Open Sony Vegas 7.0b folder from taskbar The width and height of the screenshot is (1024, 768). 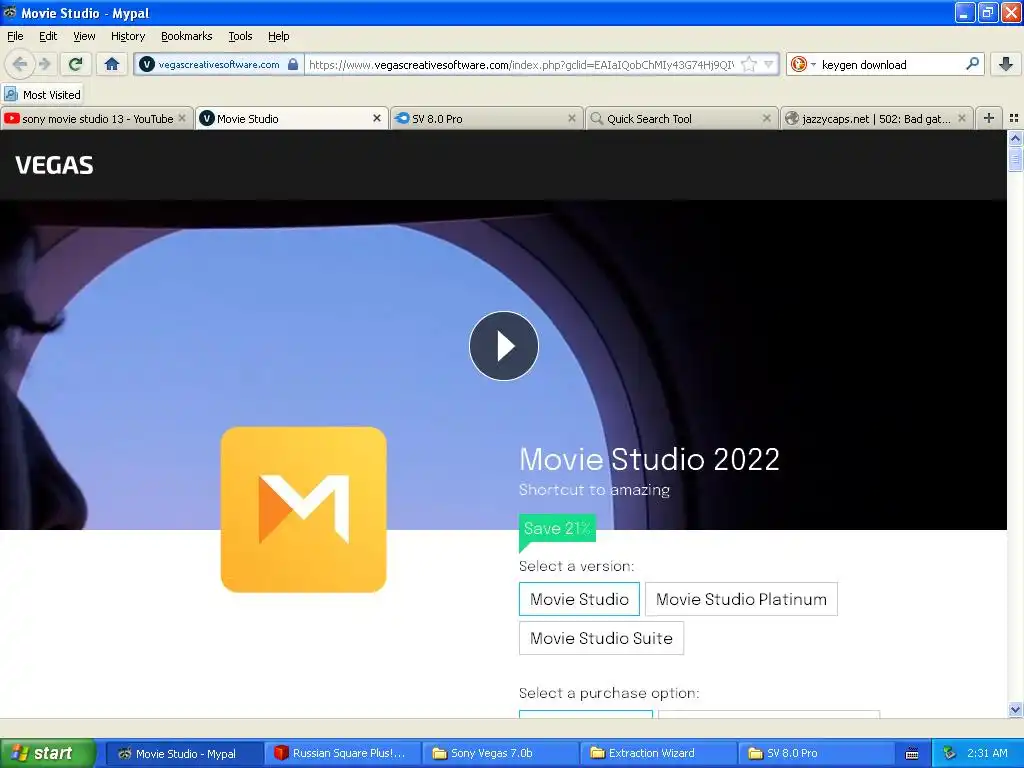tap(501, 754)
